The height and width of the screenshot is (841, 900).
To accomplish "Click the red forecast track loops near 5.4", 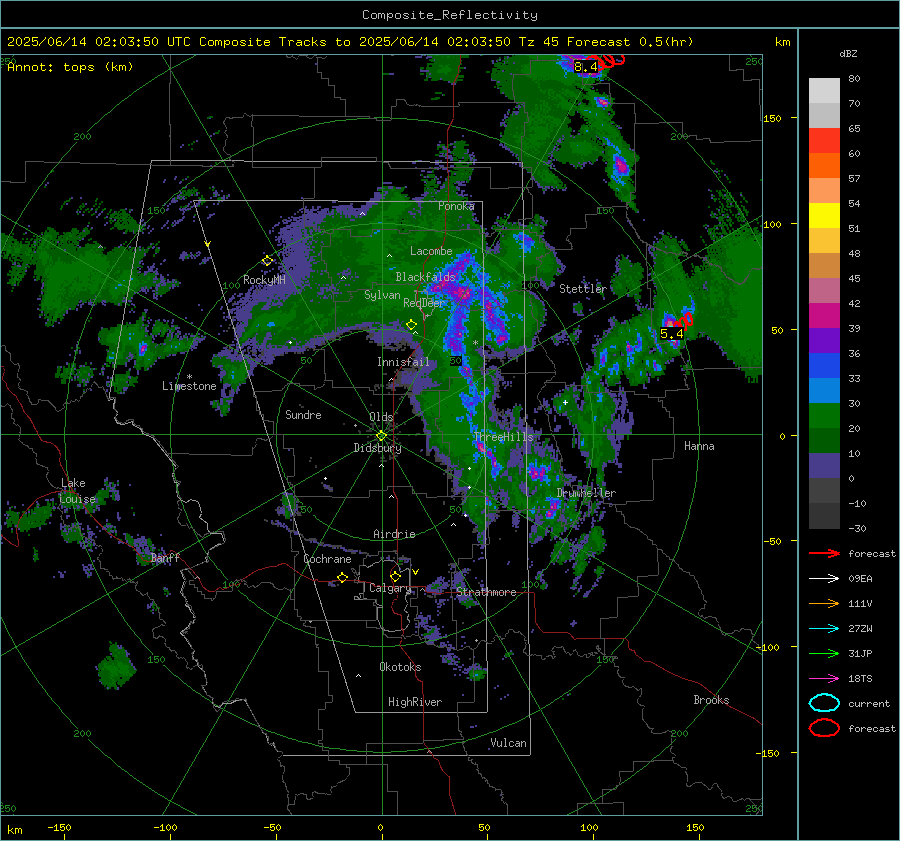I will click(x=685, y=320).
